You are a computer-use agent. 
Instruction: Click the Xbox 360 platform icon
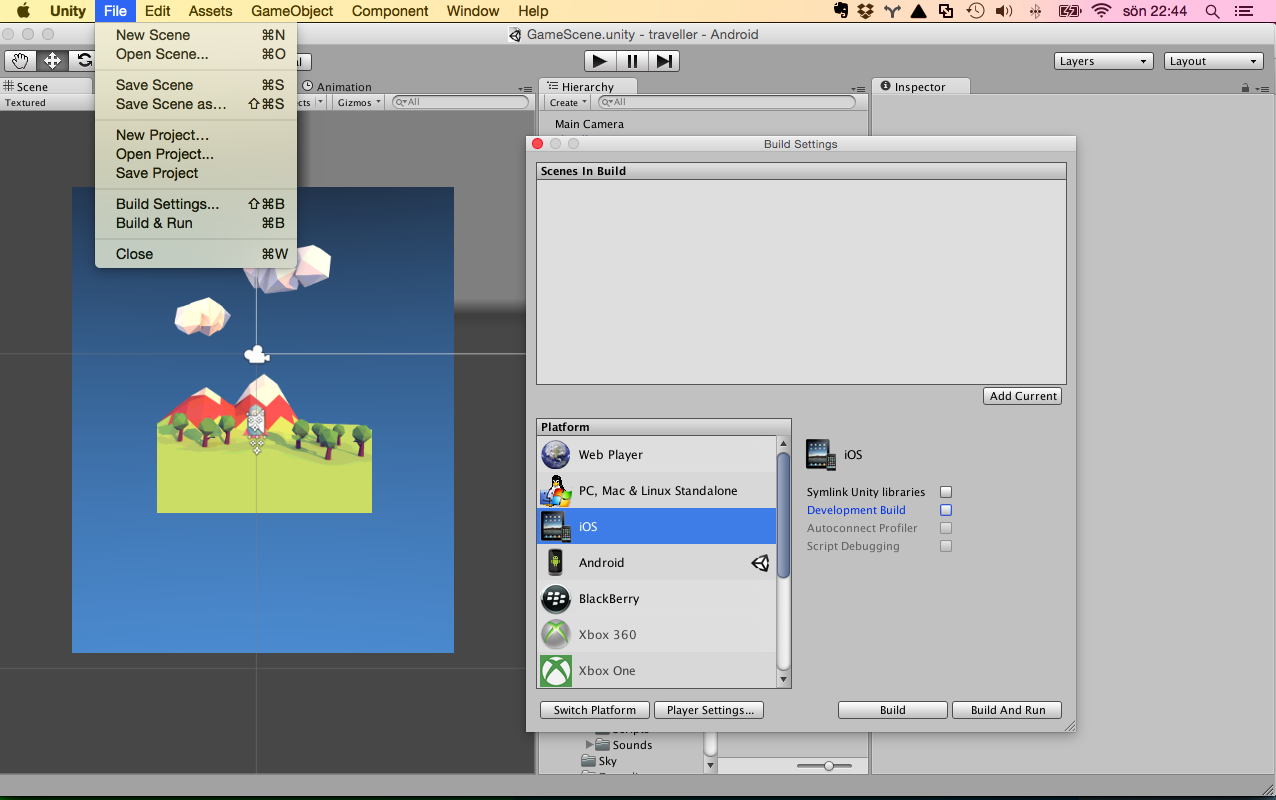click(556, 635)
